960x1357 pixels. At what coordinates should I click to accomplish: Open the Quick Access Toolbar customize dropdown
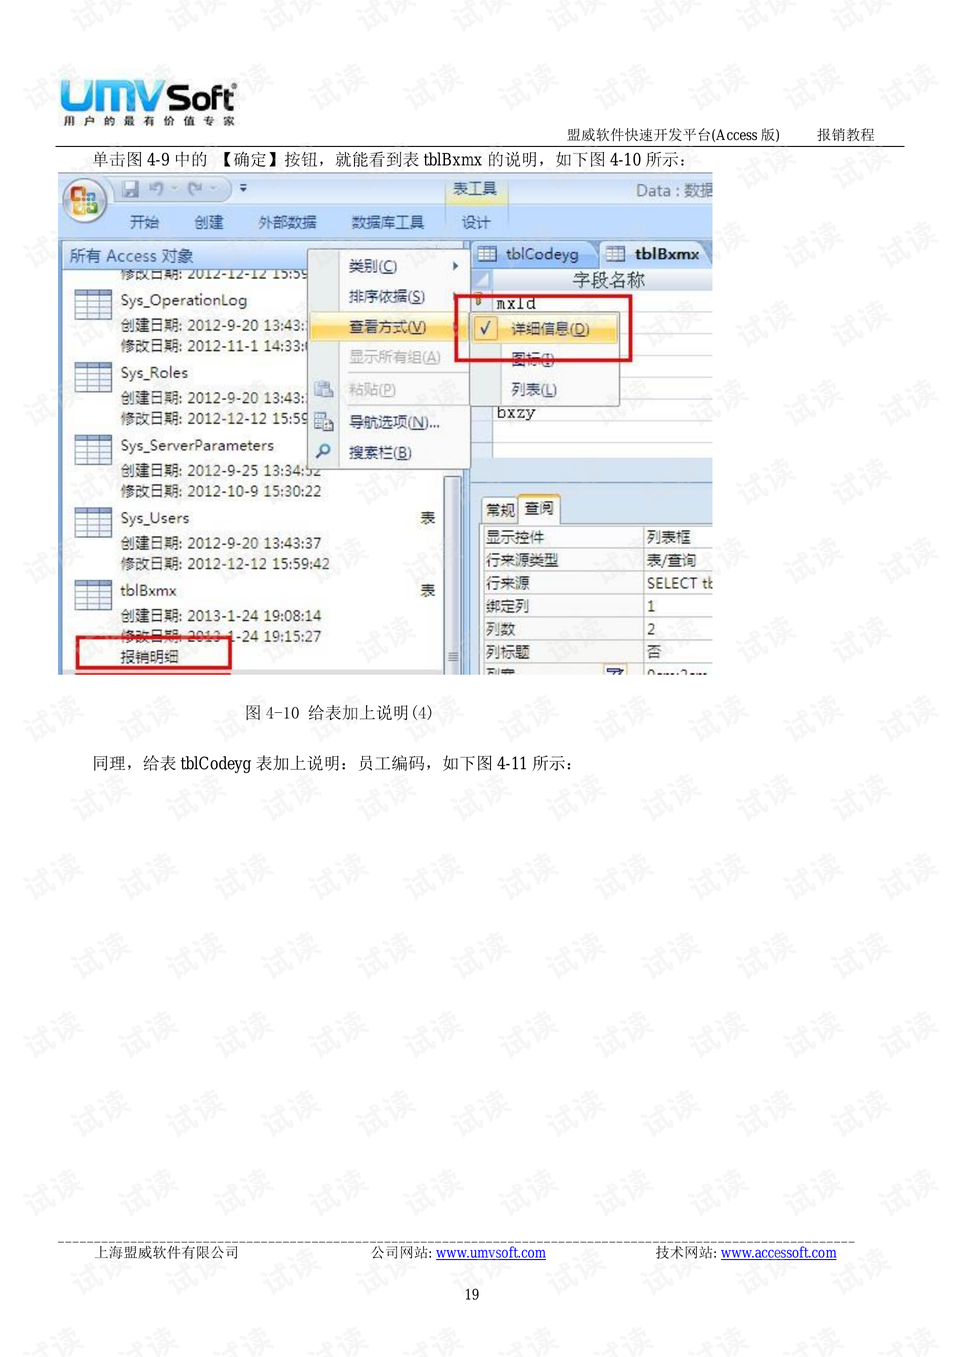(x=242, y=188)
